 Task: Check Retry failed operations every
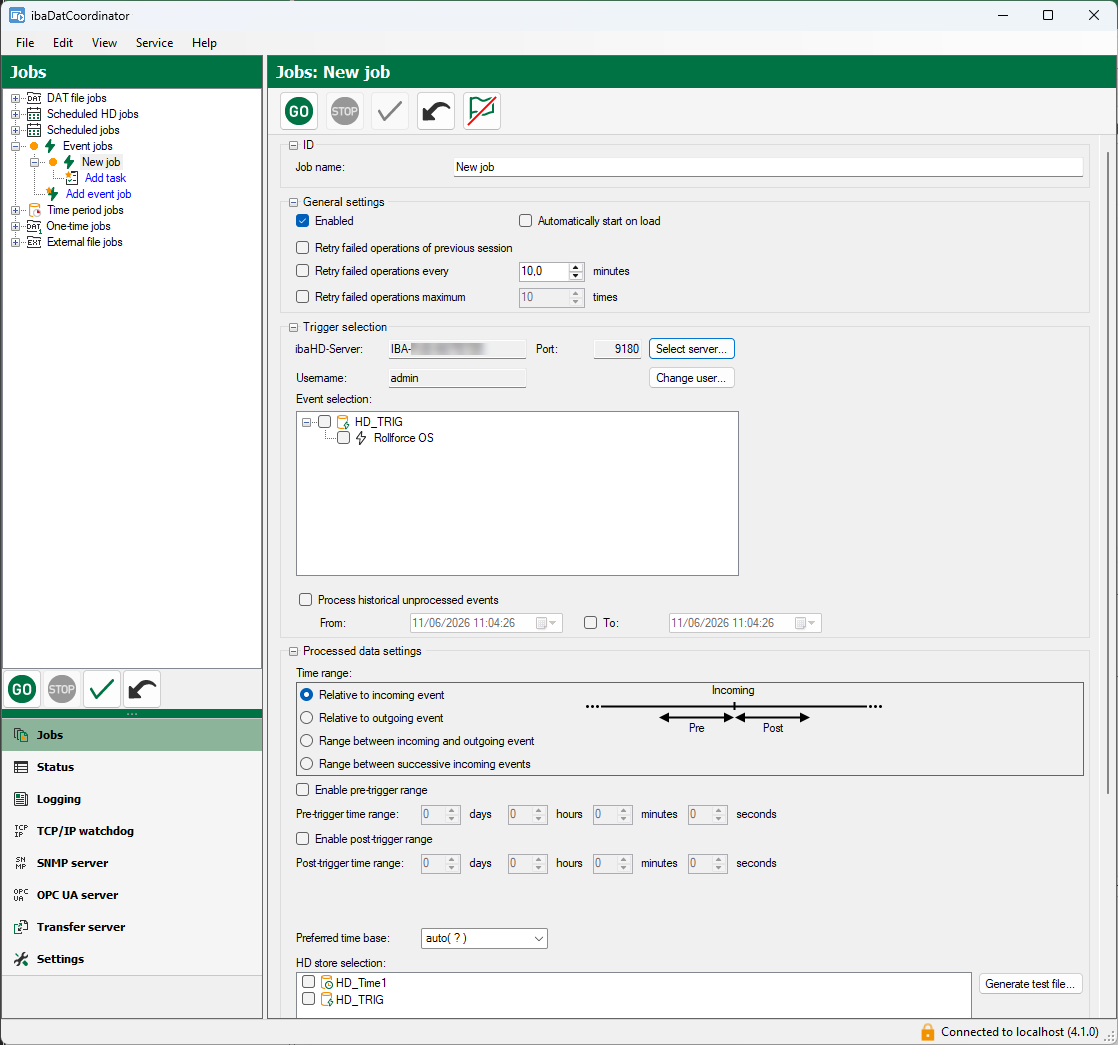[302, 271]
